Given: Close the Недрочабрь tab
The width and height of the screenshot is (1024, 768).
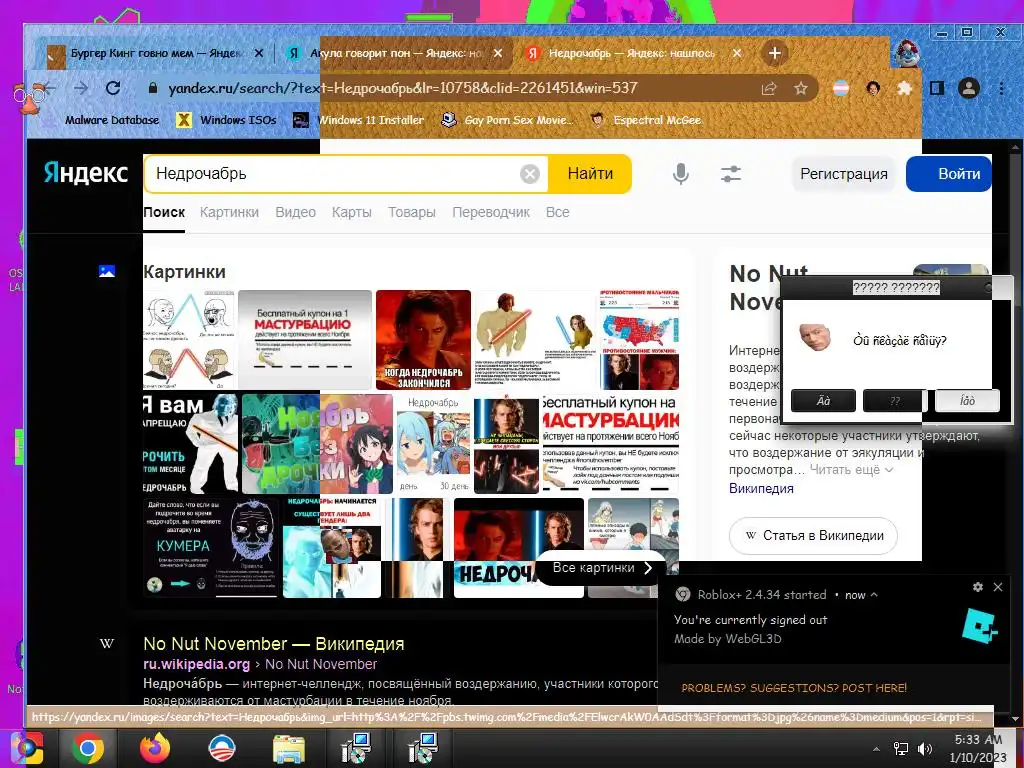Looking at the screenshot, I should [x=737, y=53].
